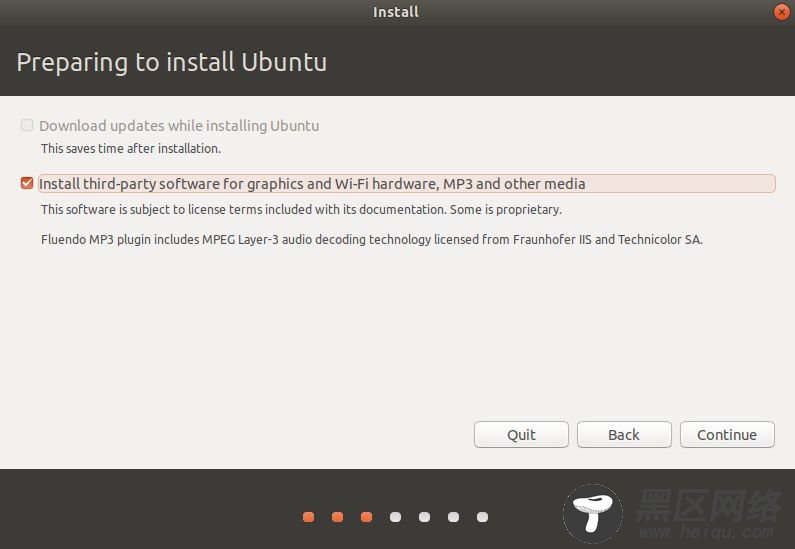Uncheck the third-party software checkbox
Image resolution: width=795 pixels, height=549 pixels.
(x=27, y=183)
